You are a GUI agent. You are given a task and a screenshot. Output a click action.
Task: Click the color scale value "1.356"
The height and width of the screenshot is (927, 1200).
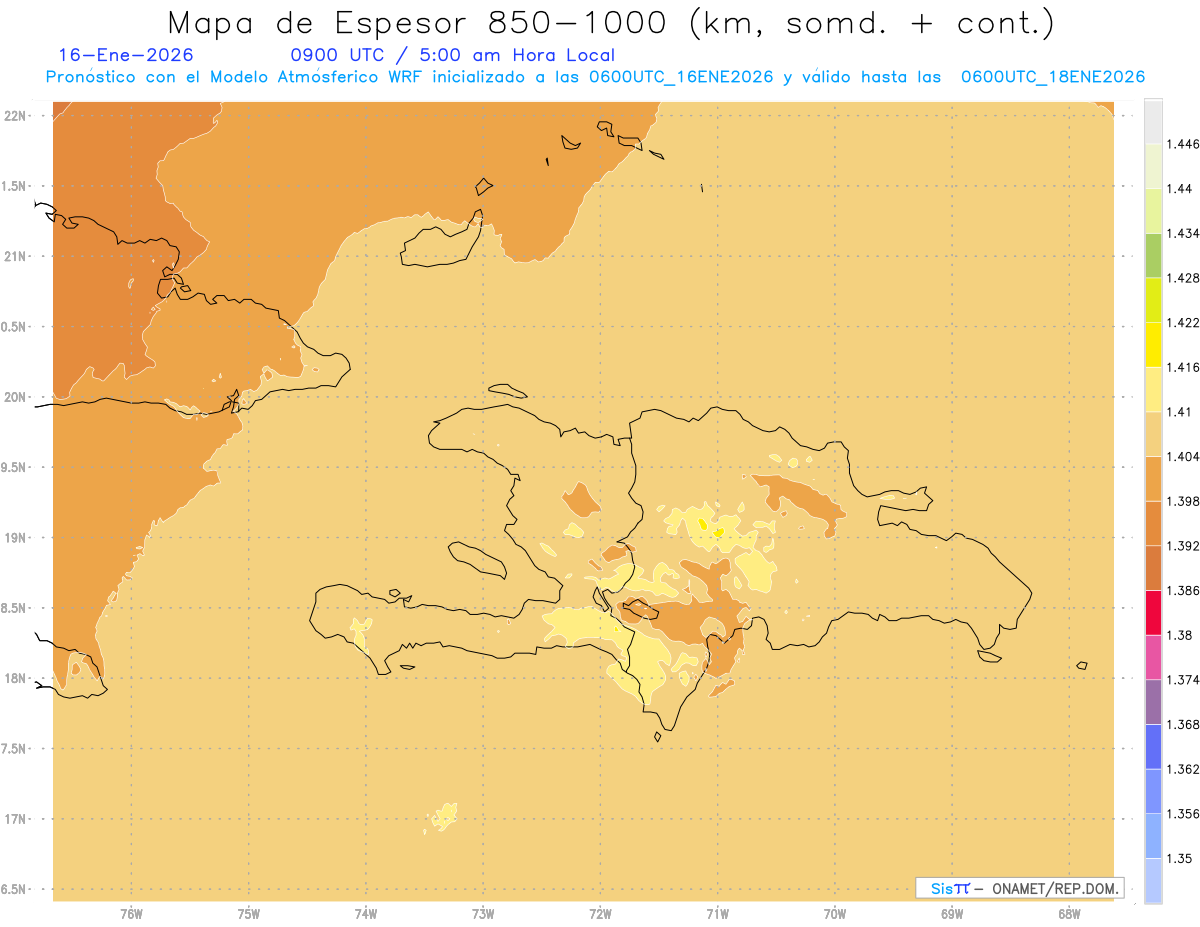pos(1184,813)
